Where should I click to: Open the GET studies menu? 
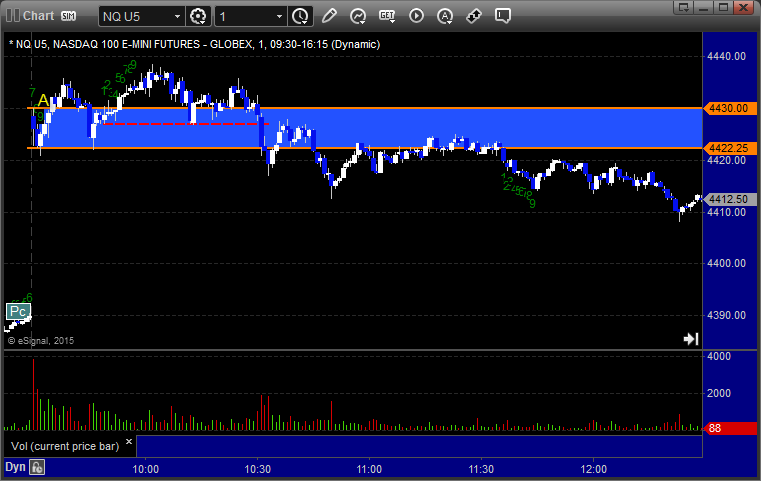pyautogui.click(x=387, y=16)
